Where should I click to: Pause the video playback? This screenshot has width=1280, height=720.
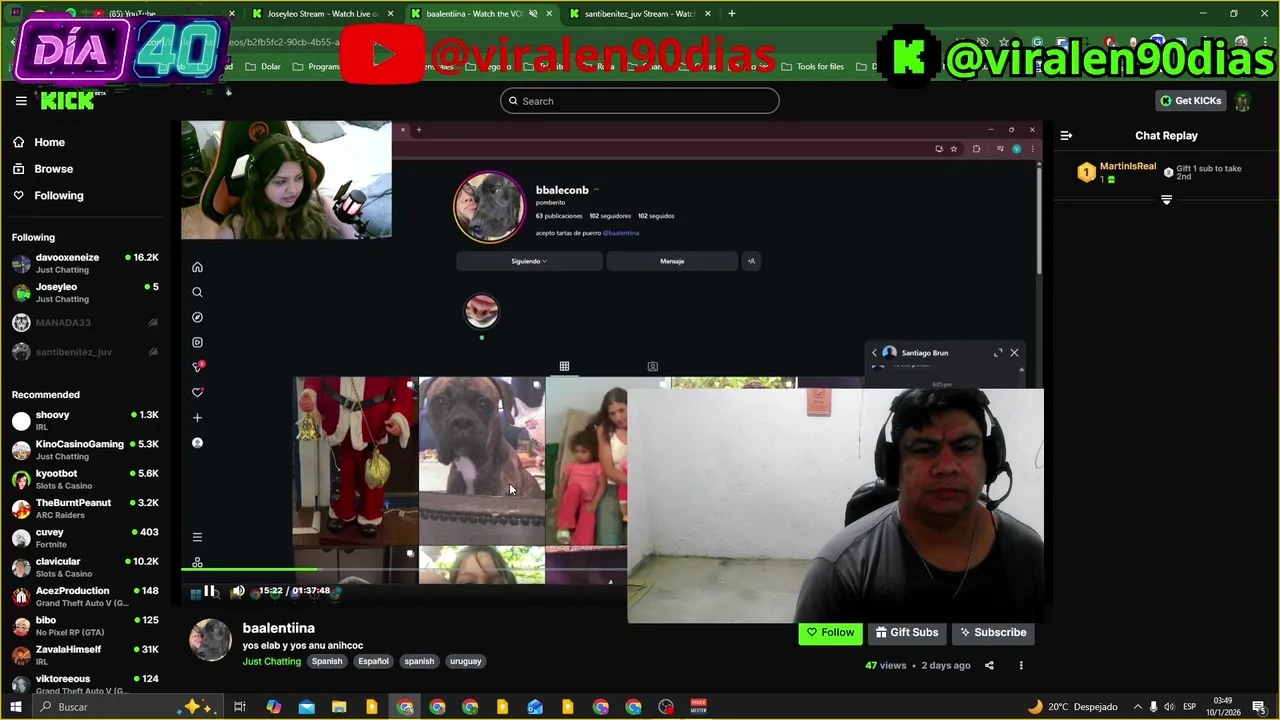(210, 591)
